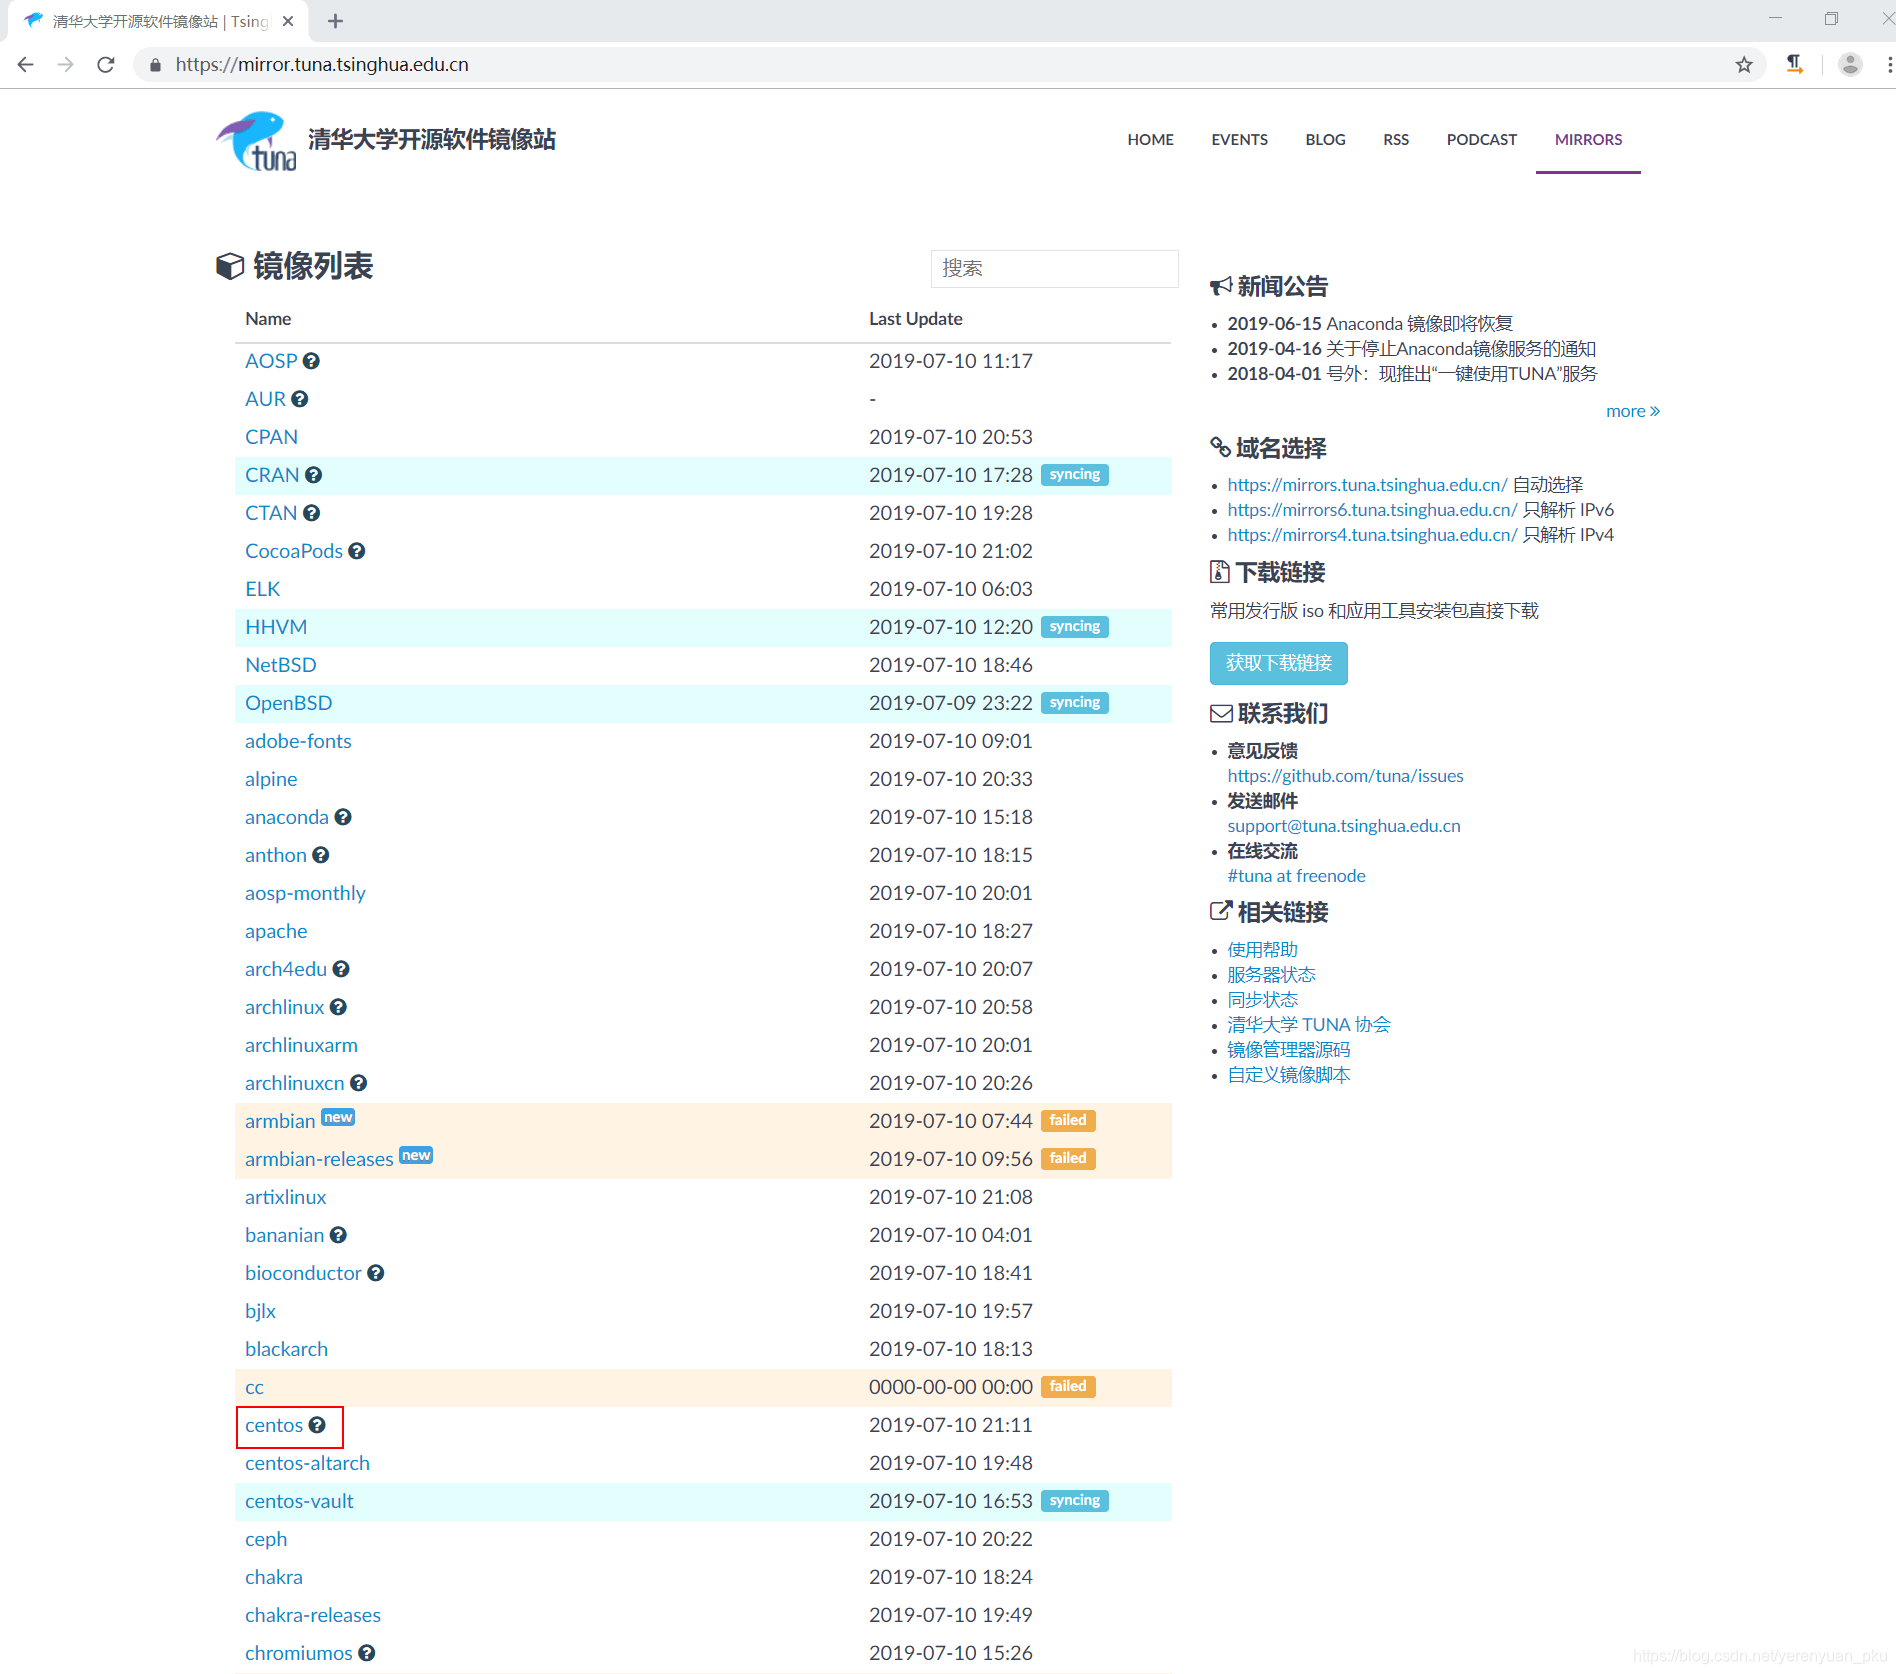
Task: Click the help icon next to anaconda
Action: (x=343, y=817)
